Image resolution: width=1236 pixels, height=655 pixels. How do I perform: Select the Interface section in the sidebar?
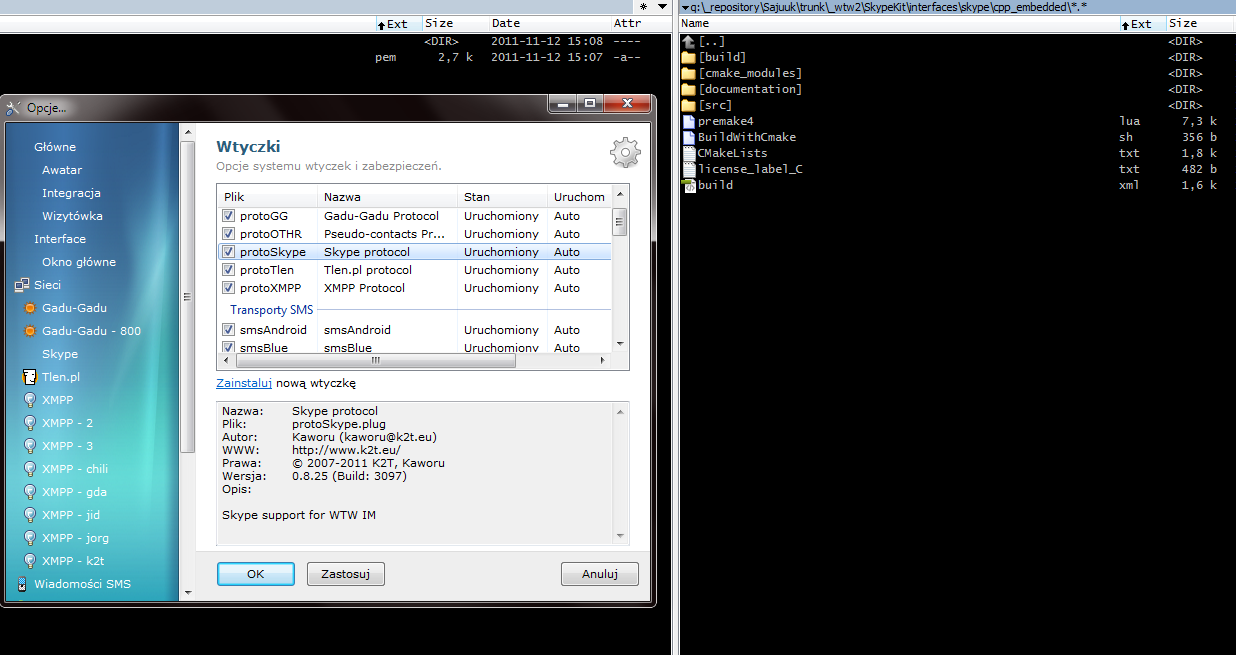pos(60,239)
